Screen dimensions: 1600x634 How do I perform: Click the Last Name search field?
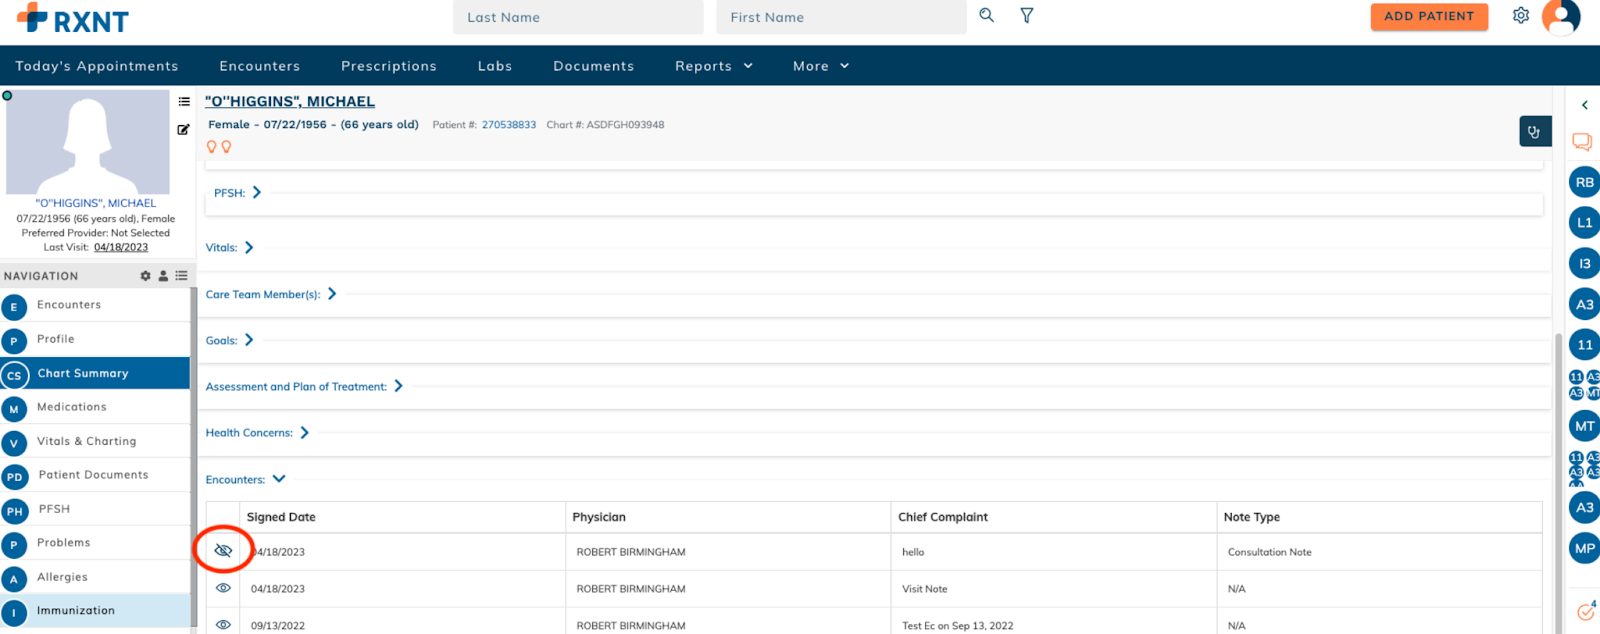tap(577, 17)
